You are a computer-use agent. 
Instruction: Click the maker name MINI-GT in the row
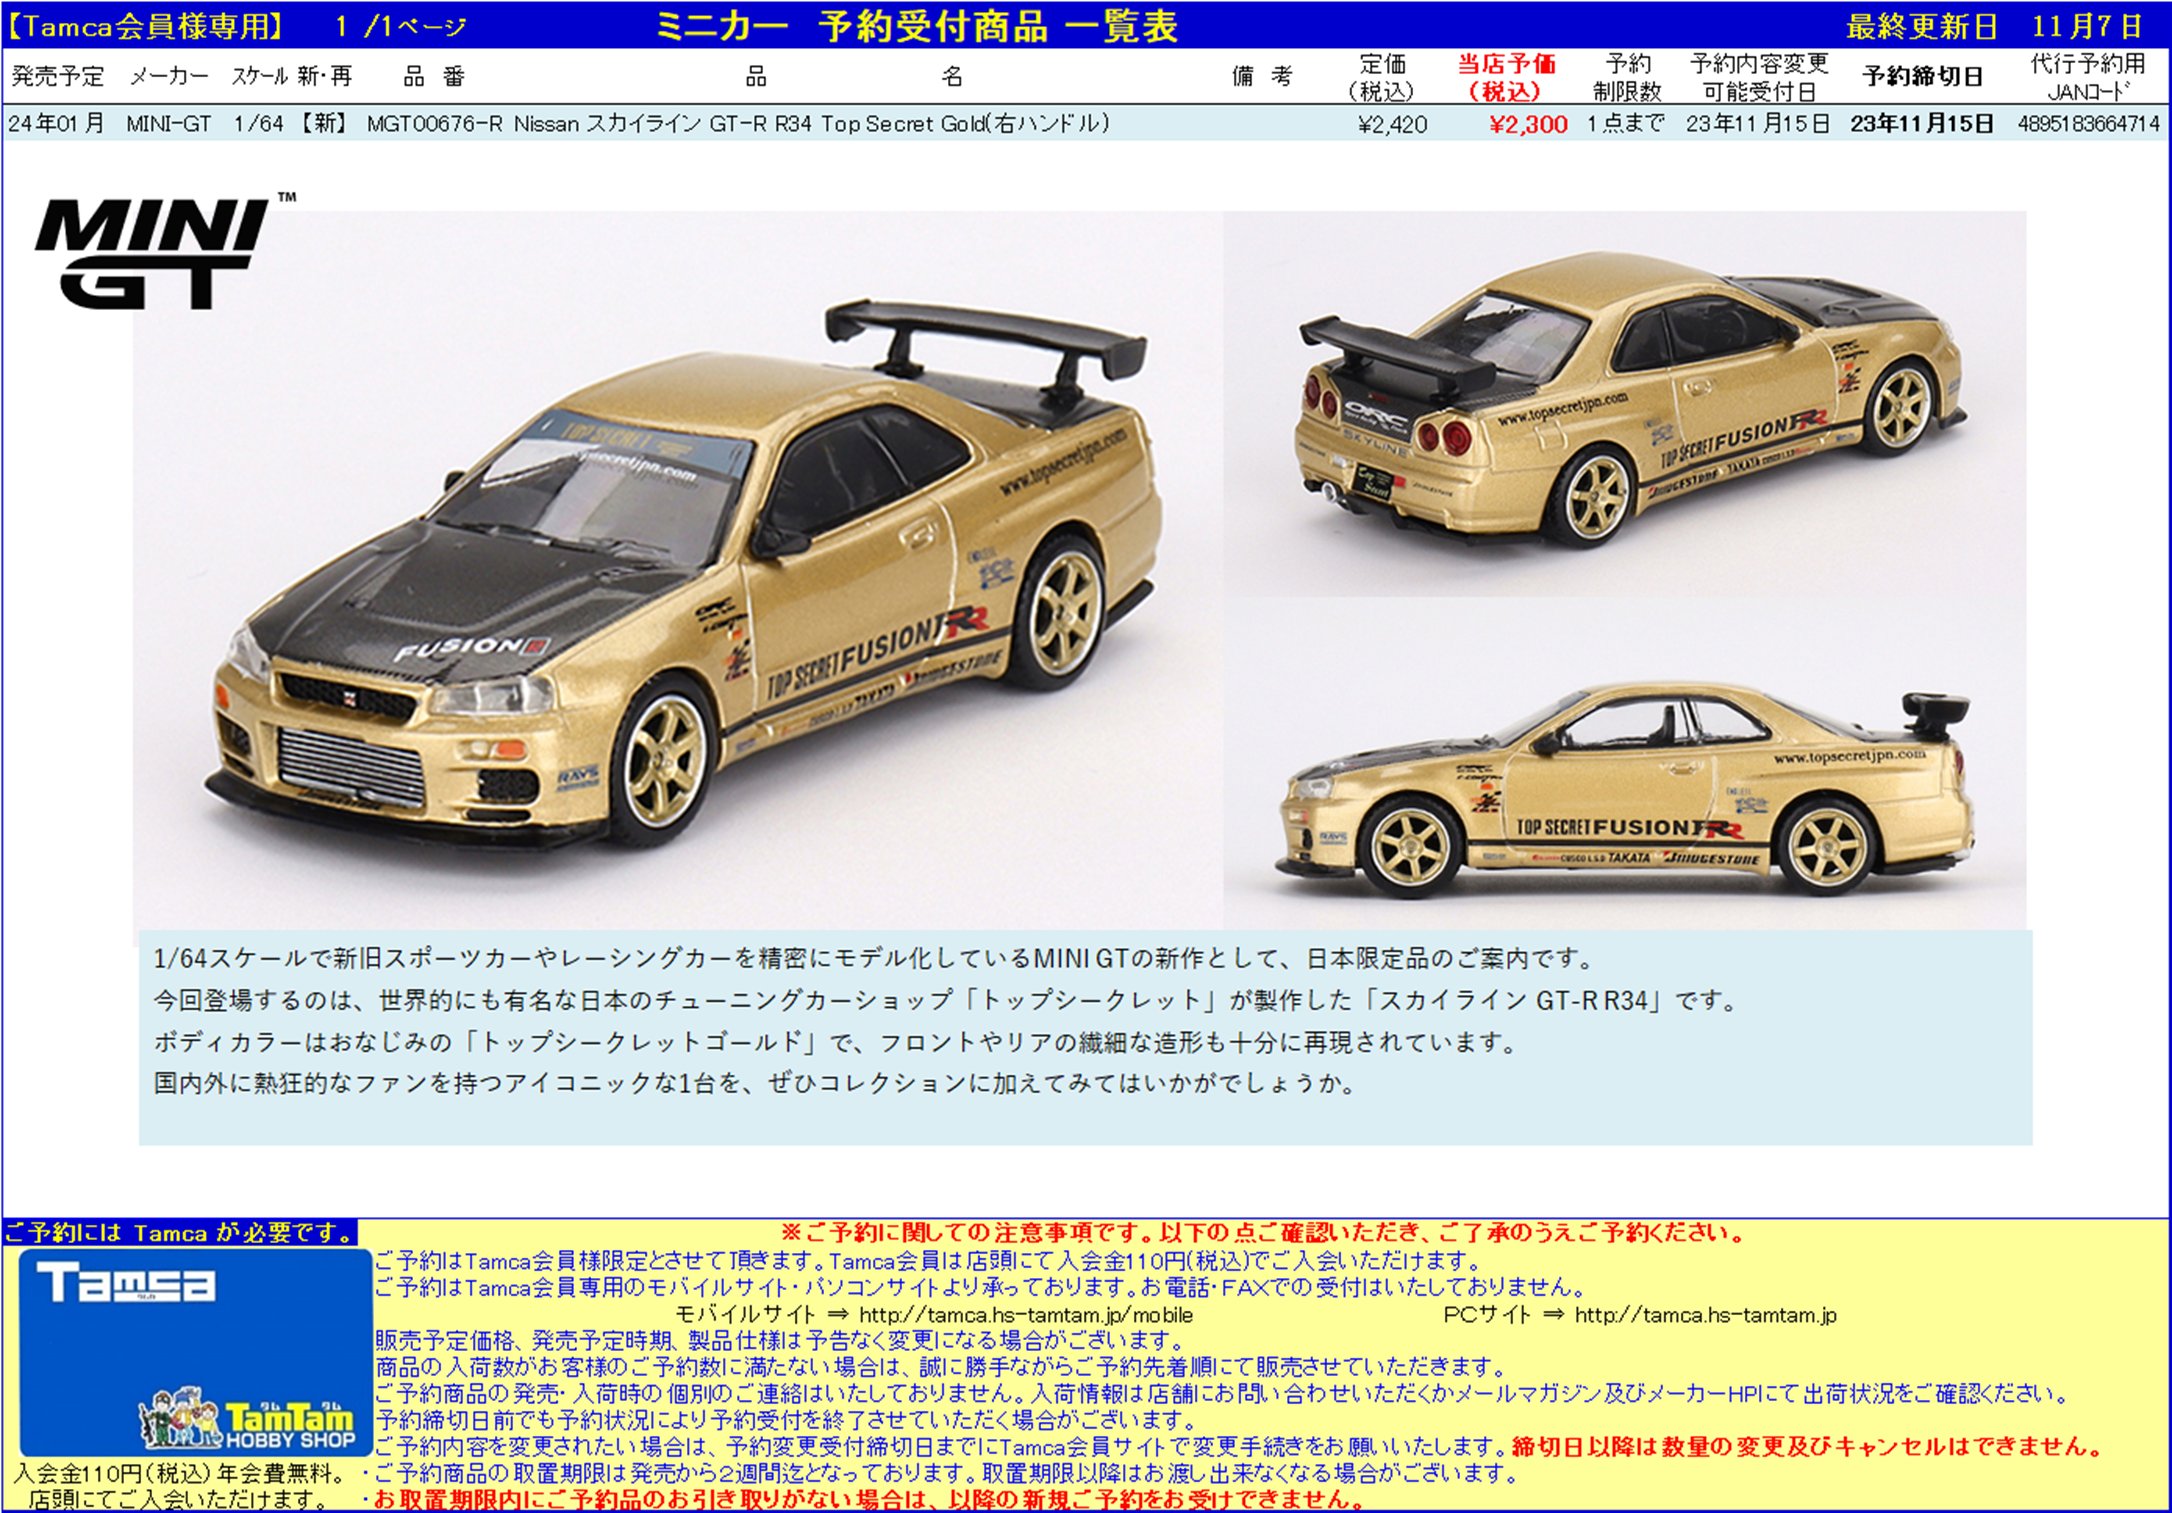pos(168,124)
